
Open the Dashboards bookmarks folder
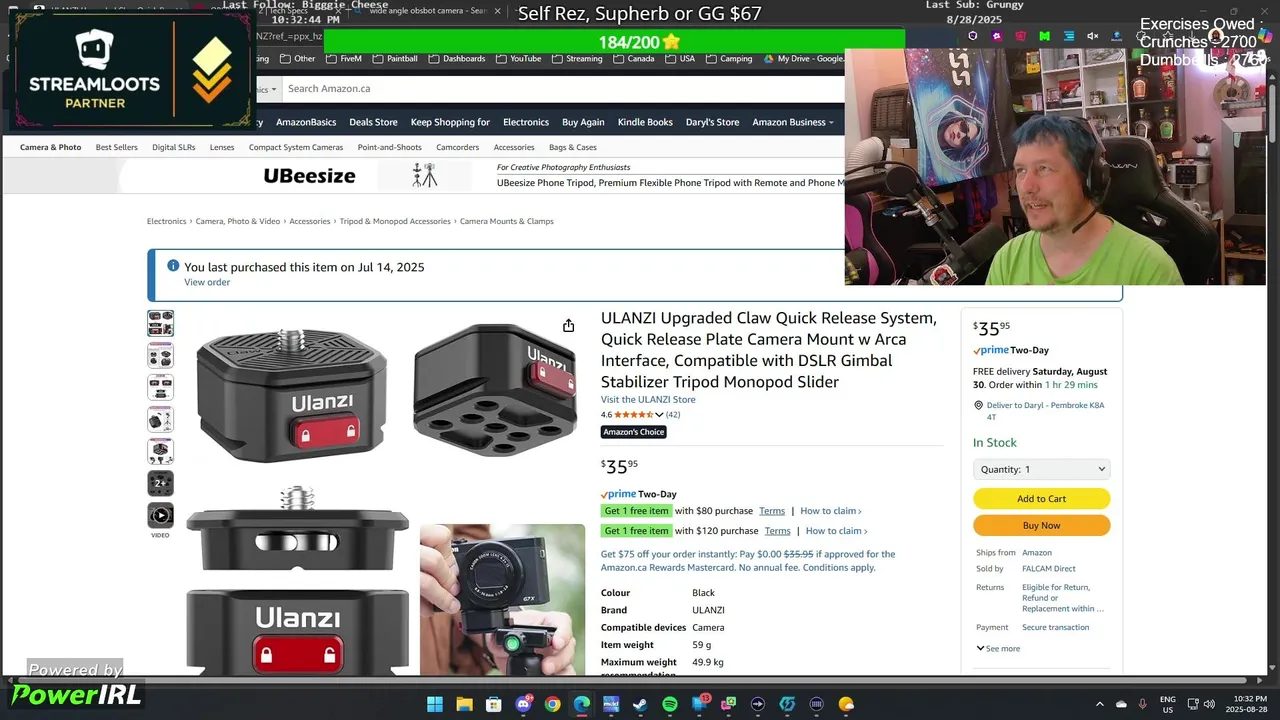tap(457, 59)
